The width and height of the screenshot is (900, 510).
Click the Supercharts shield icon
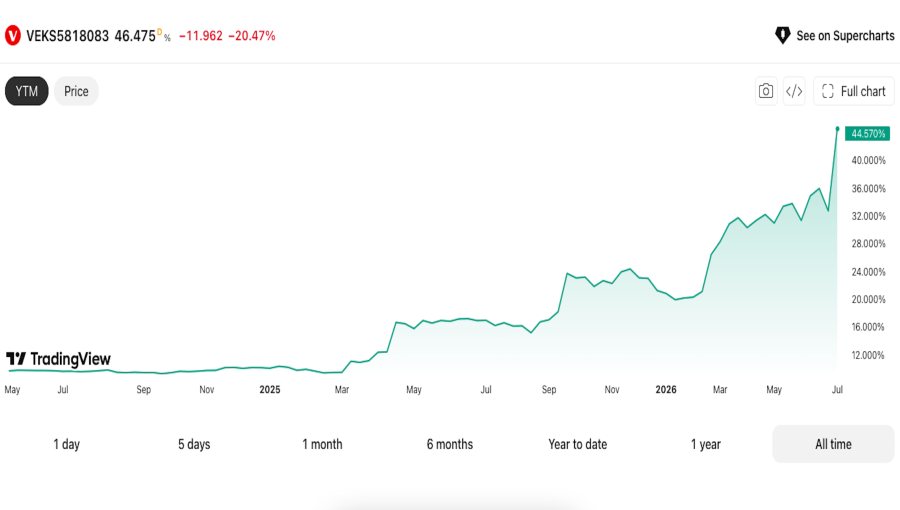pyautogui.click(x=782, y=36)
